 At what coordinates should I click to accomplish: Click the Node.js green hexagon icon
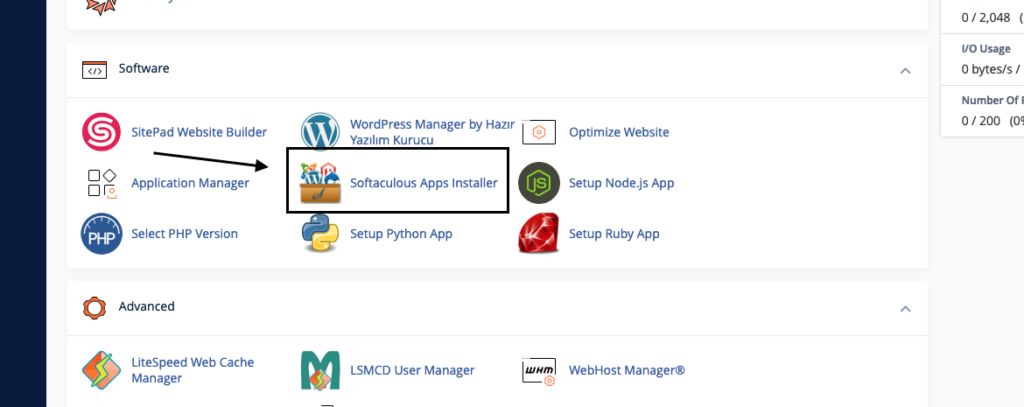(x=539, y=183)
